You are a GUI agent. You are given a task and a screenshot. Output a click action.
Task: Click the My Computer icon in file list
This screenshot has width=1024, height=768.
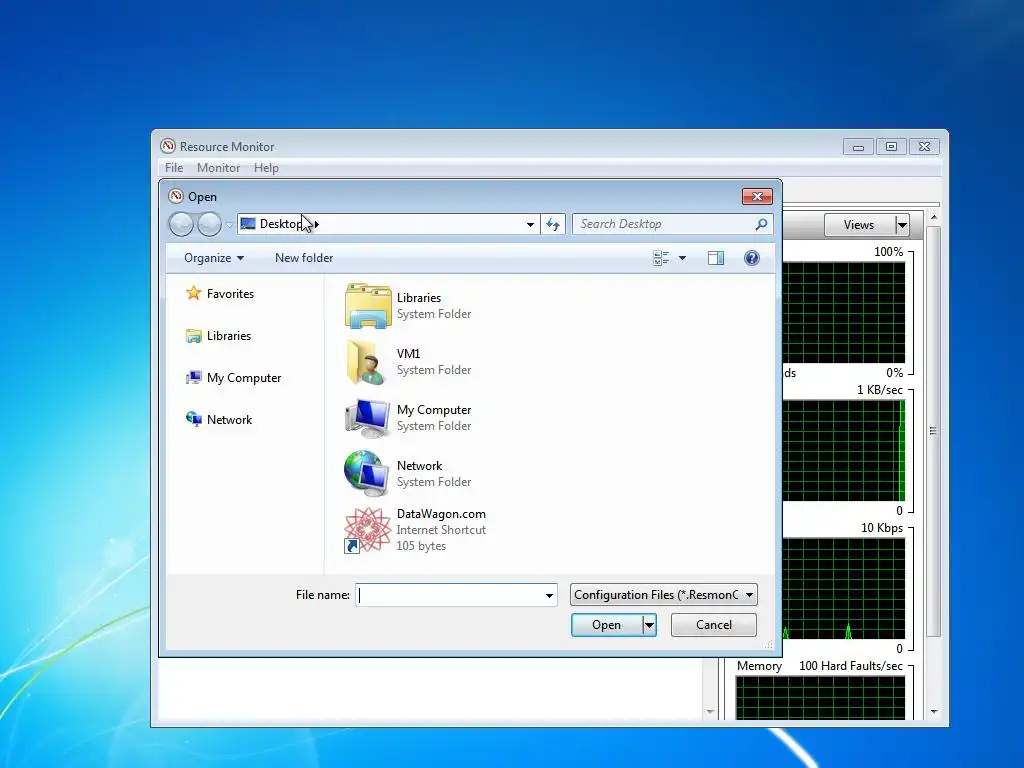tap(367, 418)
